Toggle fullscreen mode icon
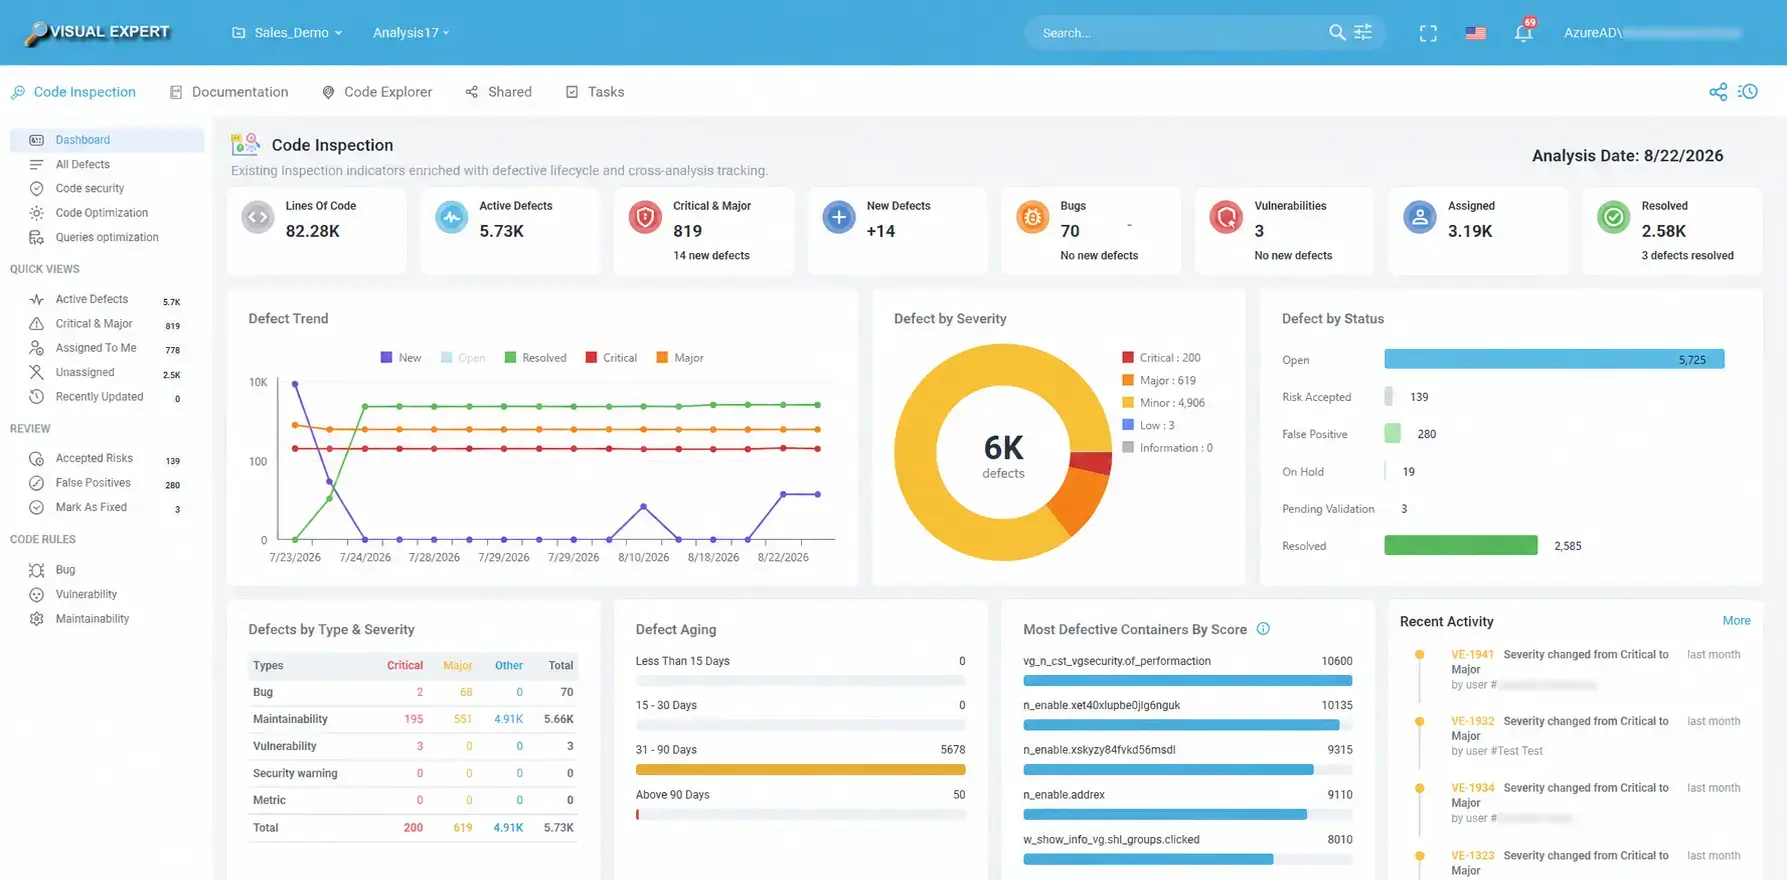The image size is (1787, 880). (x=1428, y=33)
